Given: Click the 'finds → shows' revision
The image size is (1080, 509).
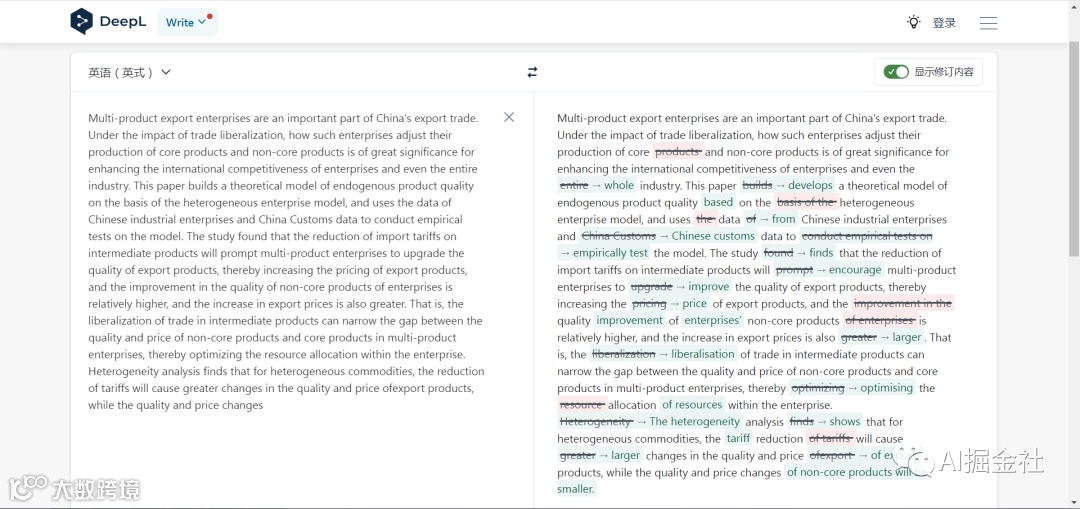Looking at the screenshot, I should coord(824,422).
